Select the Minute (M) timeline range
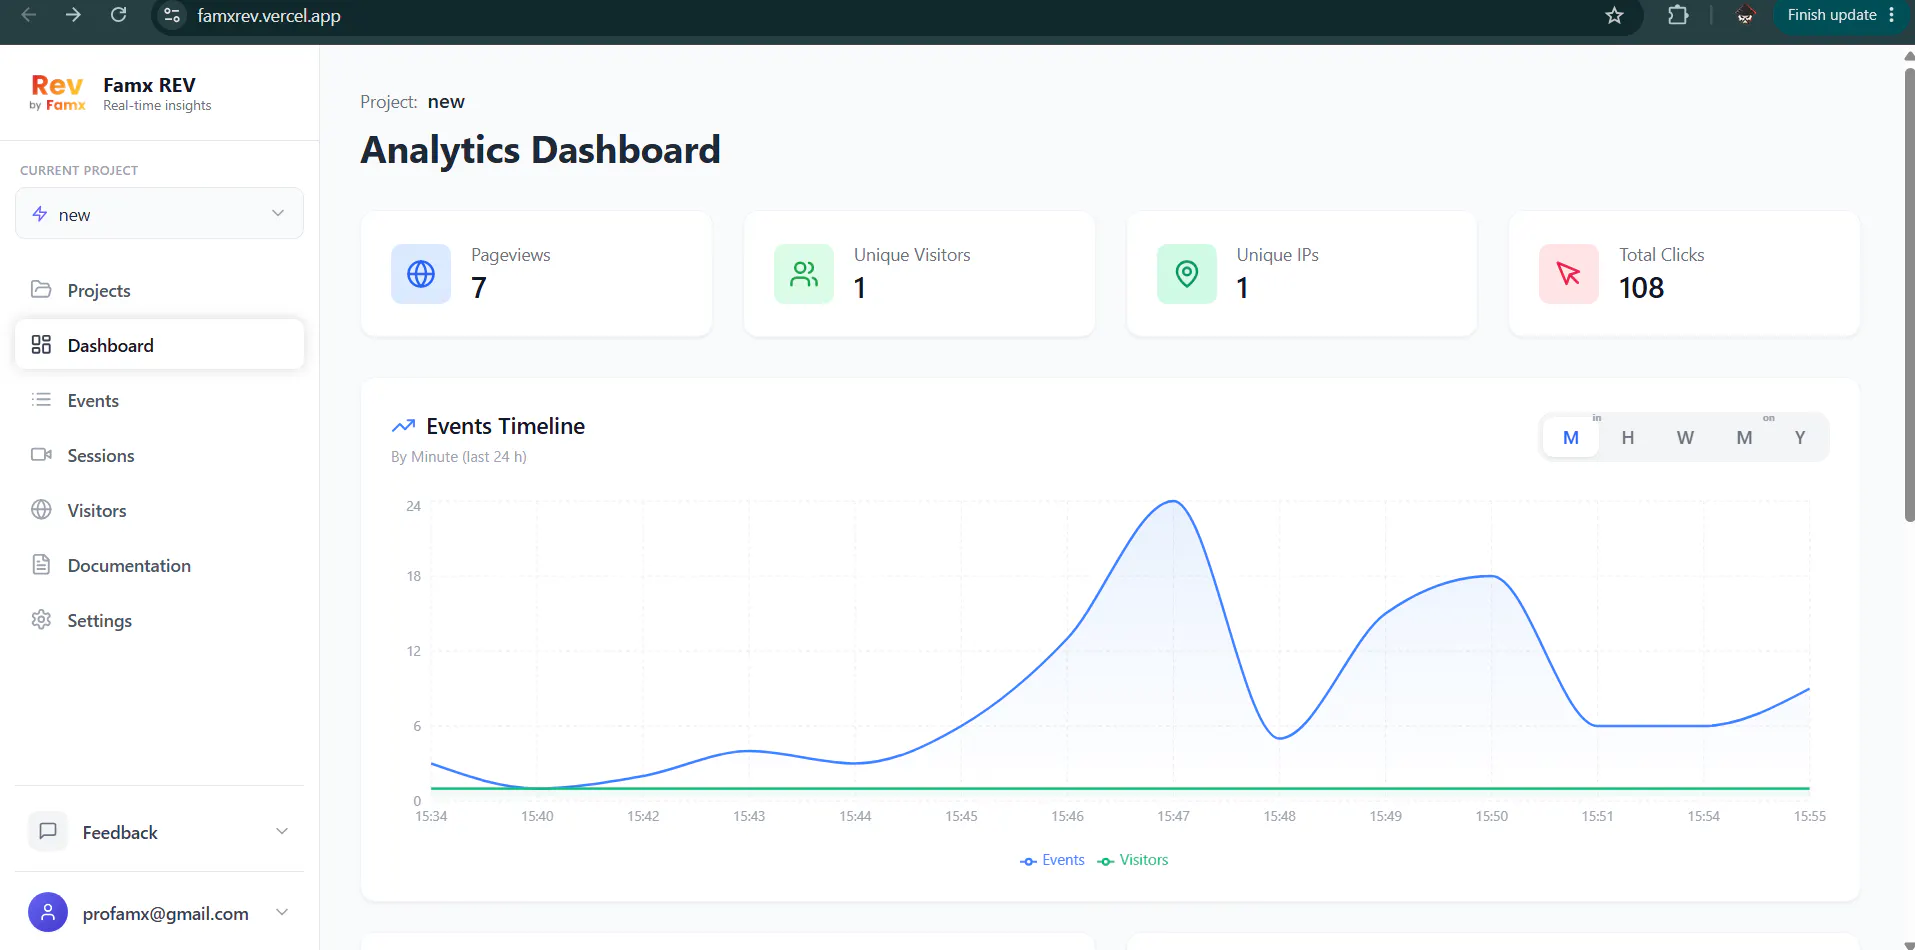Screen dimensions: 1915x950 (x=1571, y=438)
